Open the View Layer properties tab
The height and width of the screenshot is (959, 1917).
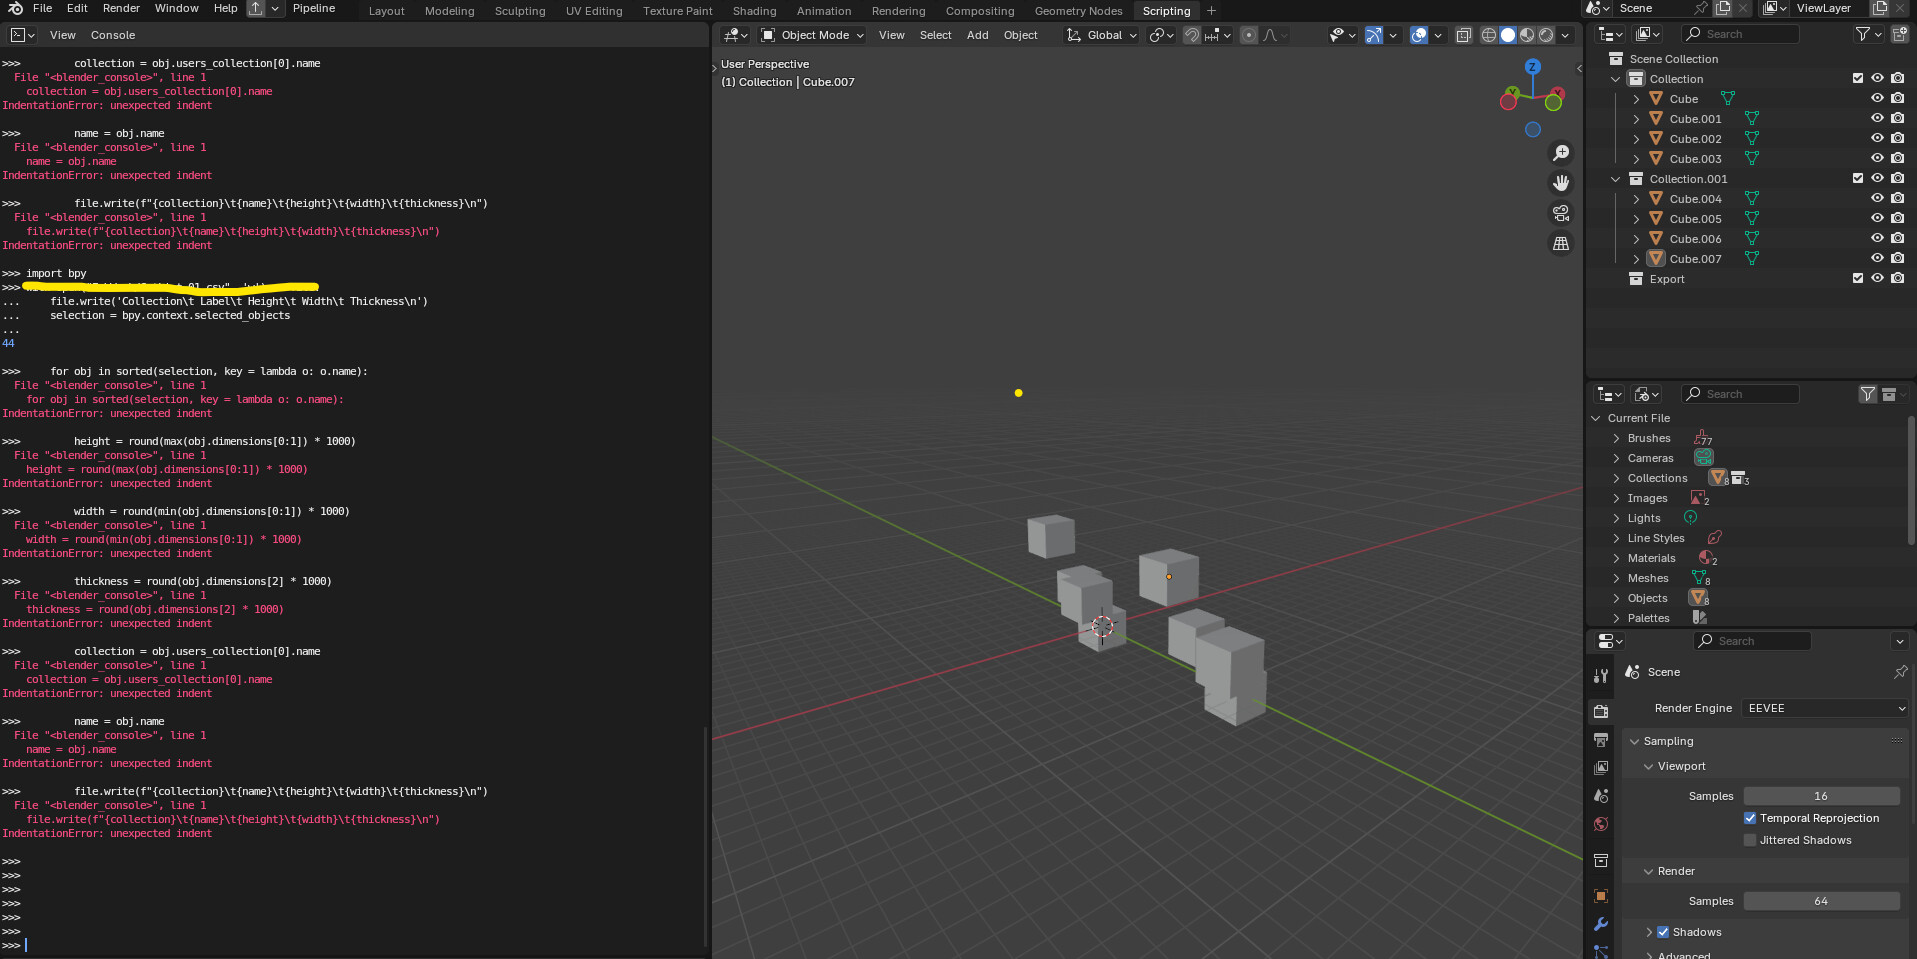click(1601, 768)
